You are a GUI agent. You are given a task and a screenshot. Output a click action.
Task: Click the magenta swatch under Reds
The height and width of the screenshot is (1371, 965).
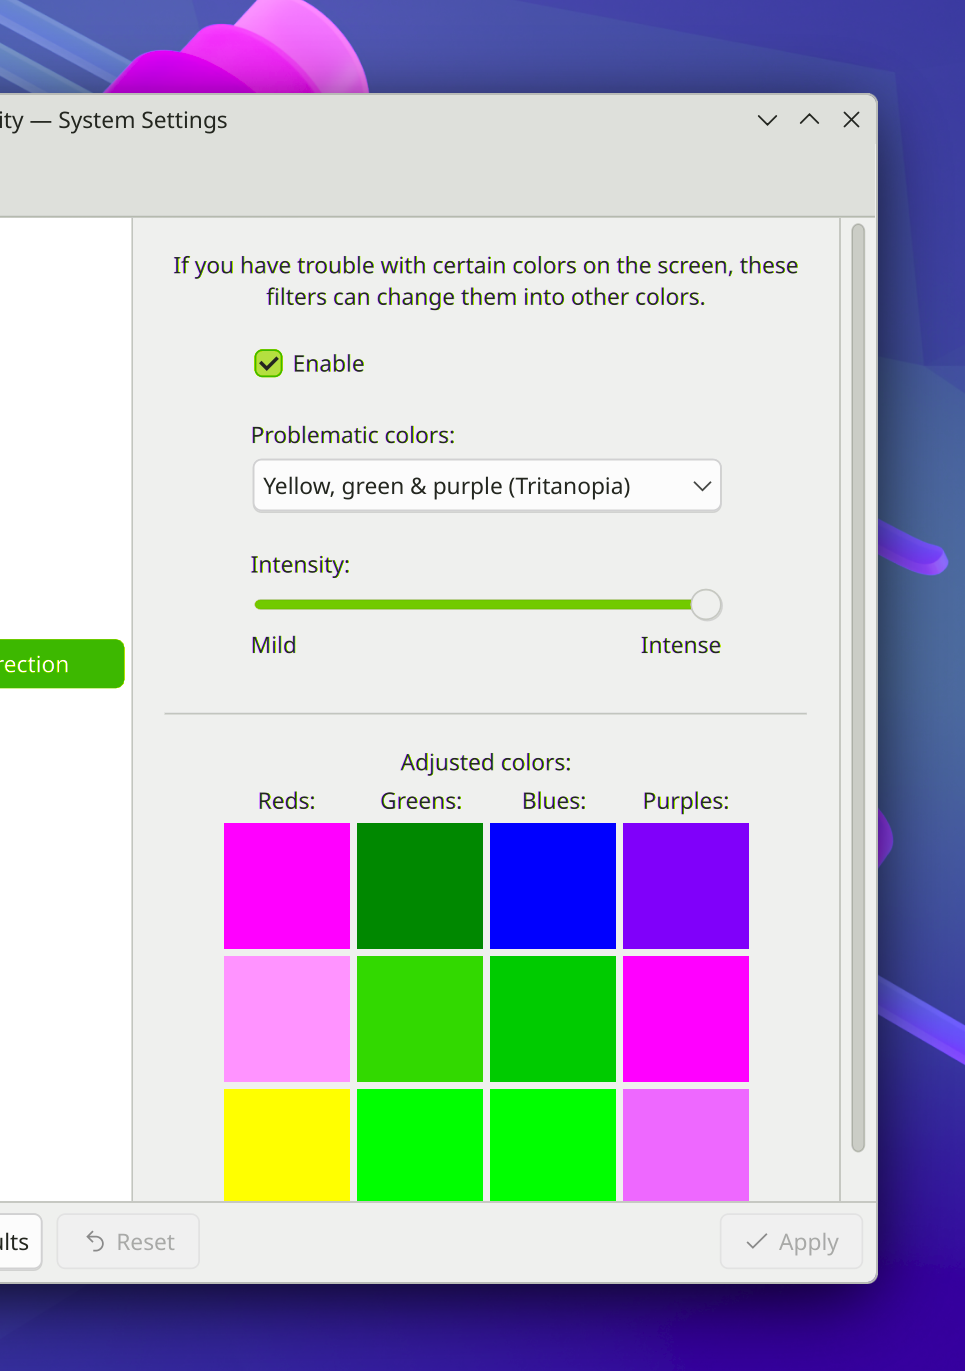287,886
